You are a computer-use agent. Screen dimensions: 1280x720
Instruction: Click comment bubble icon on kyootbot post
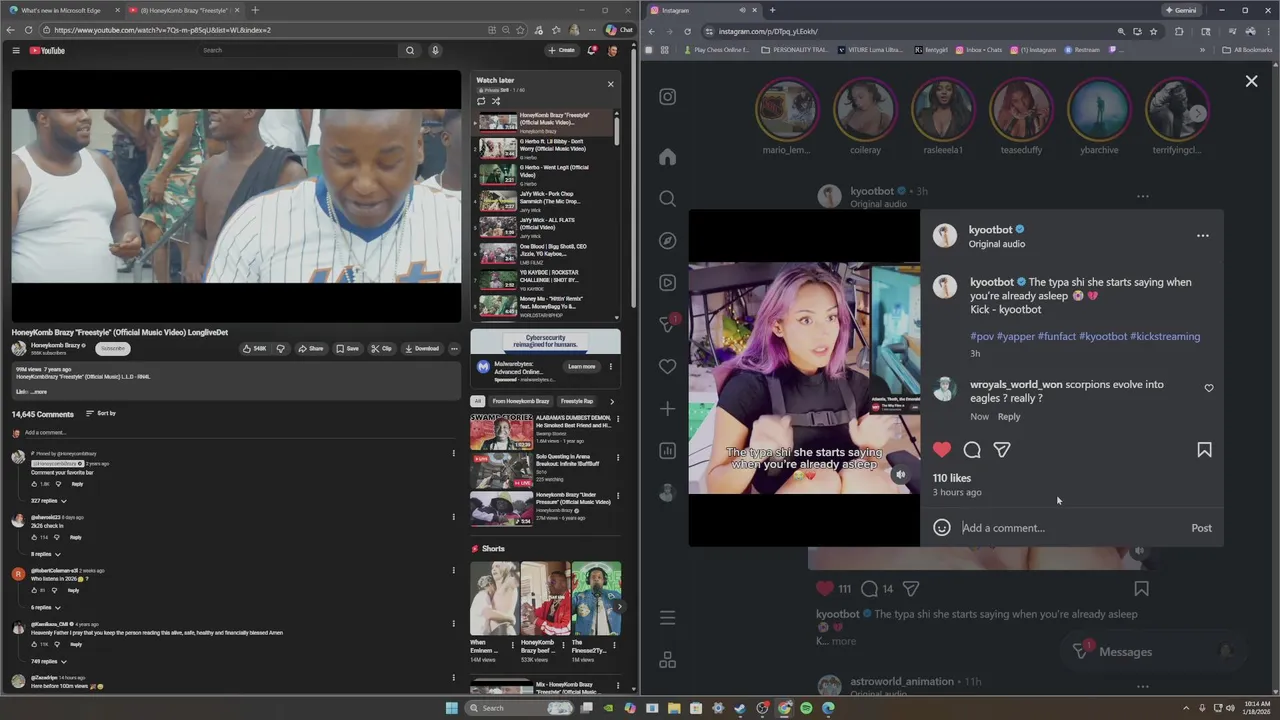pos(972,450)
